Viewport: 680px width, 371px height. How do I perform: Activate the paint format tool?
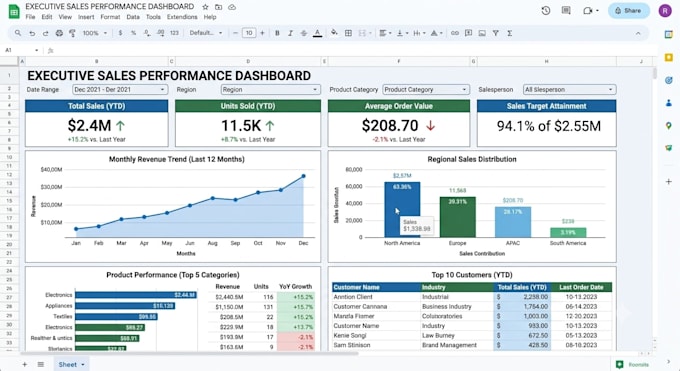coord(72,33)
